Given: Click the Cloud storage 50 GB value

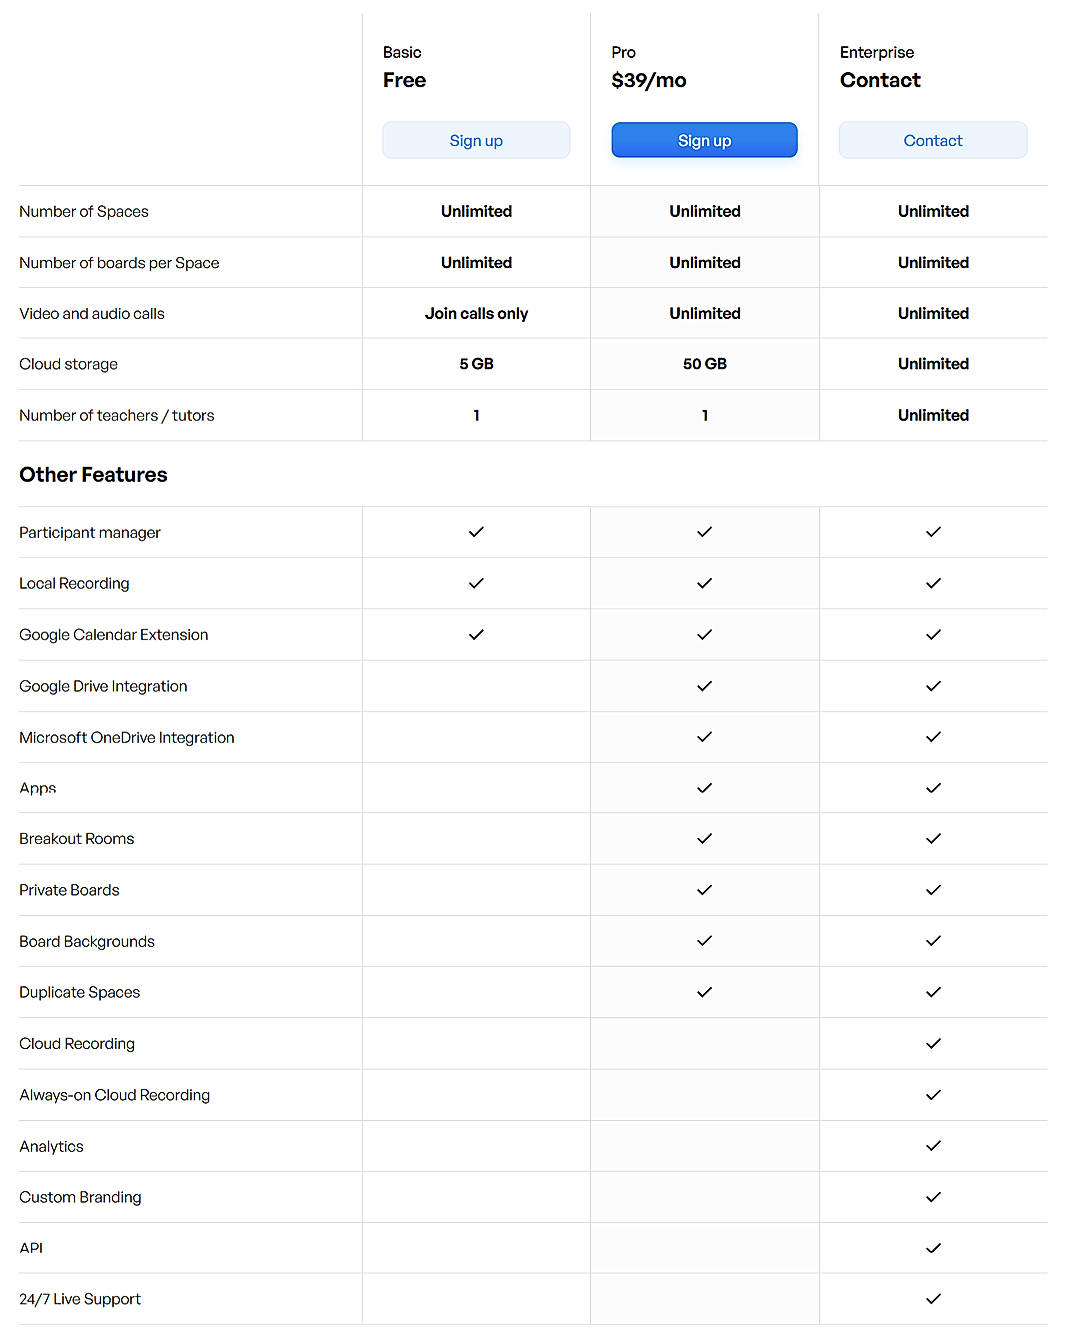Looking at the screenshot, I should pyautogui.click(x=704, y=364).
